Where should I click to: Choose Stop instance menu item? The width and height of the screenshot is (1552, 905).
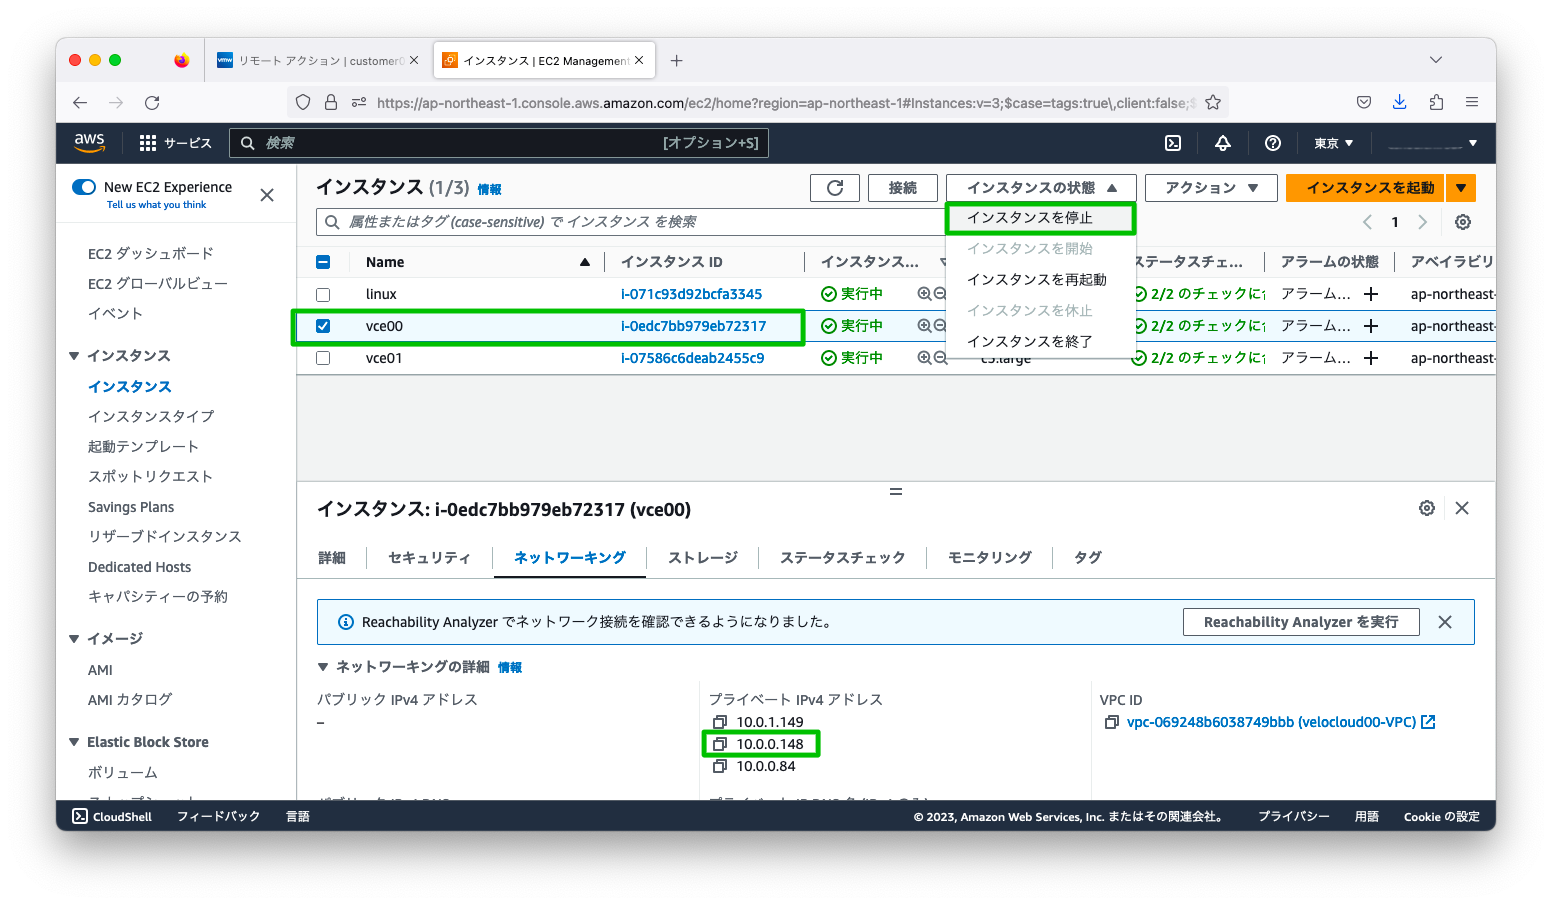1040,218
